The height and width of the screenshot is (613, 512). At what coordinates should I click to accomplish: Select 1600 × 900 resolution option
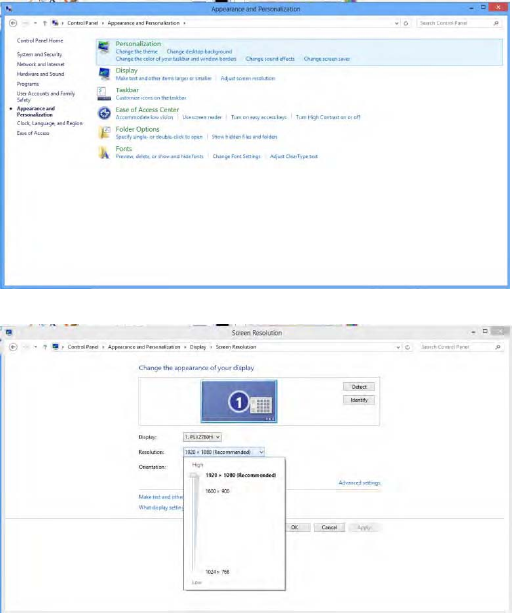pyautogui.click(x=217, y=491)
